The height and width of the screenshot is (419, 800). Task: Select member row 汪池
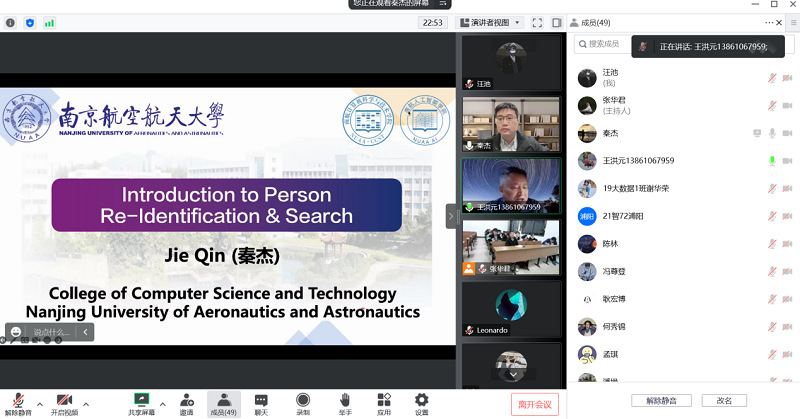tap(683, 78)
